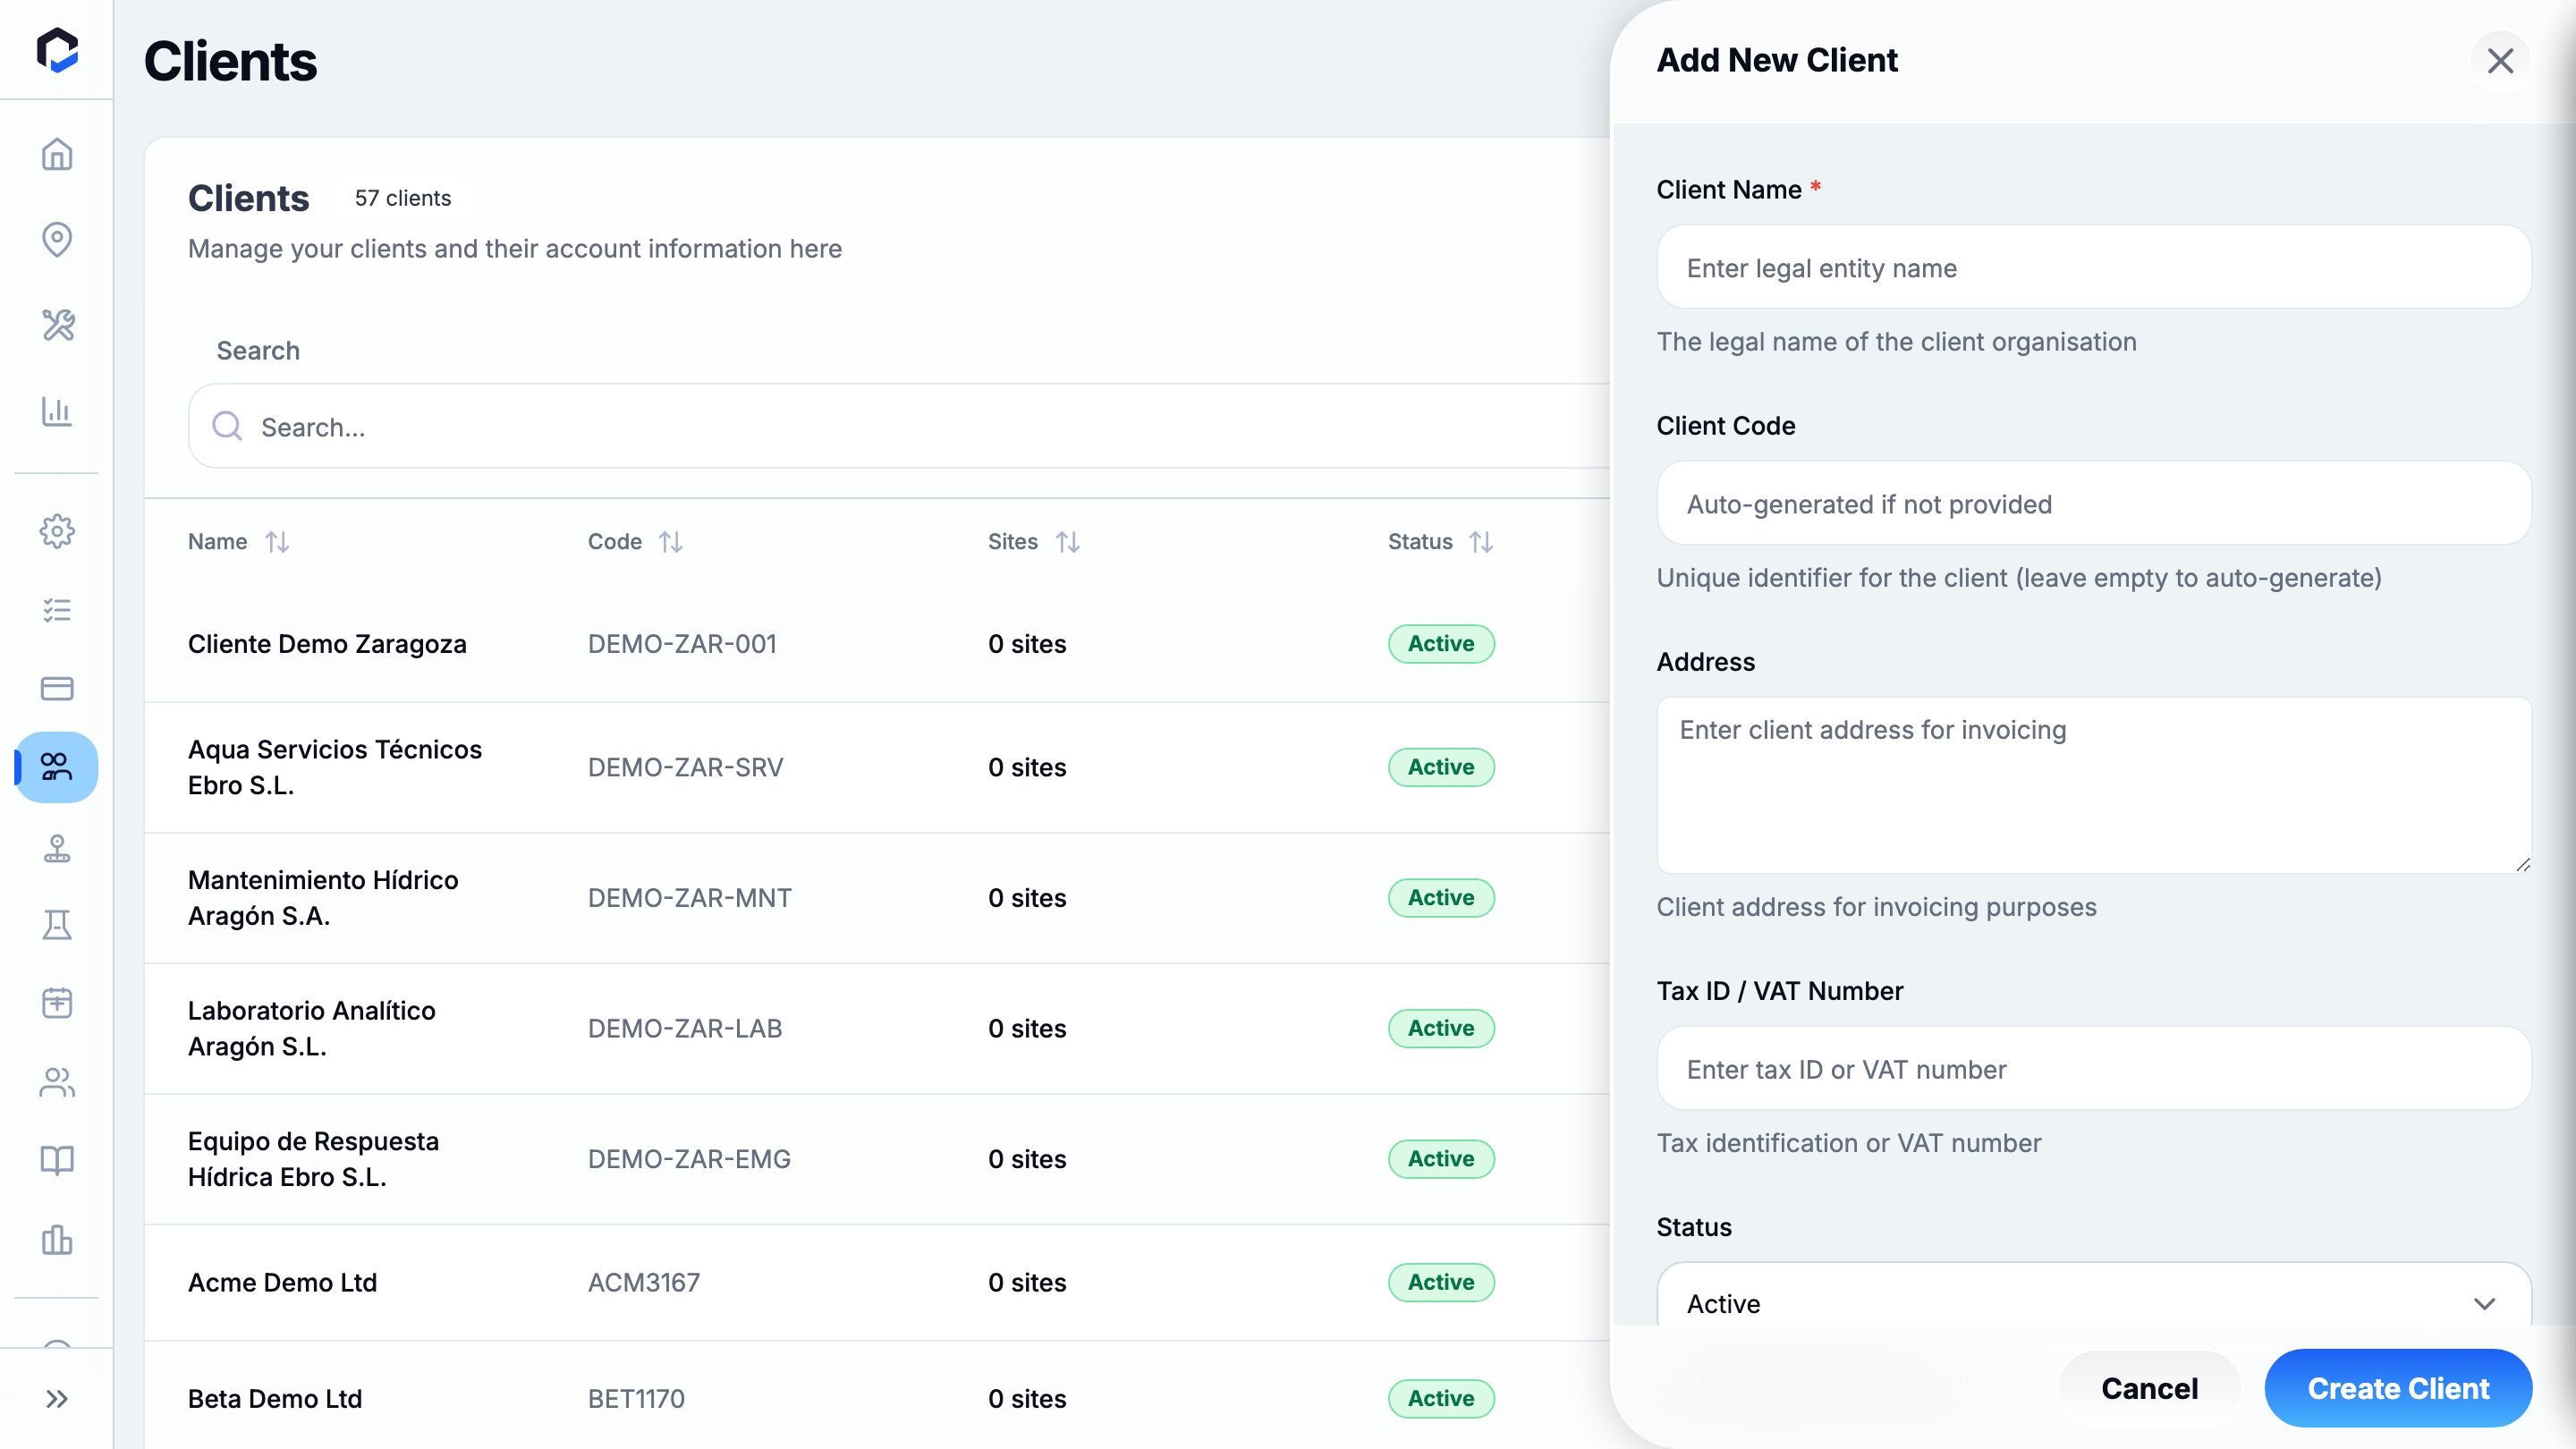The image size is (2576, 1449).
Task: Open the credit card billing icon
Action: click(x=57, y=688)
